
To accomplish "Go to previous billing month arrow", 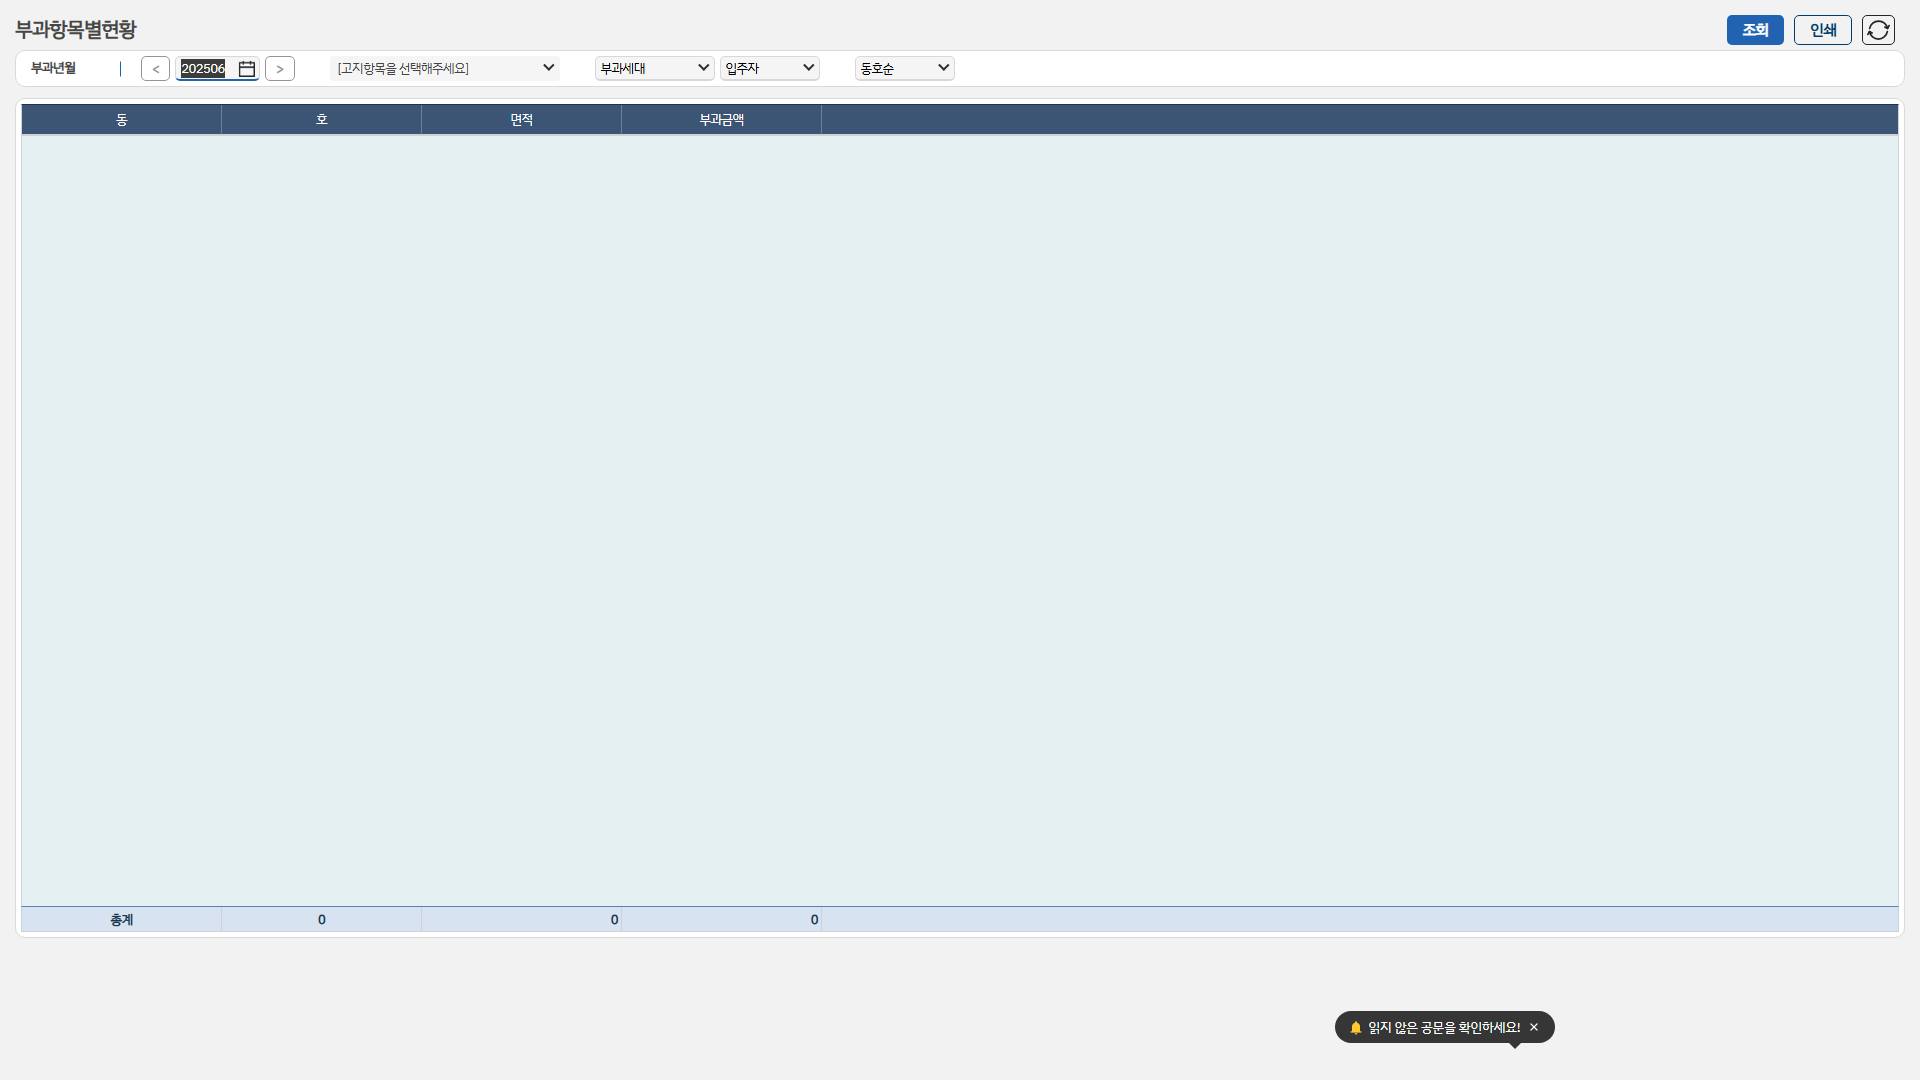I will coord(155,69).
